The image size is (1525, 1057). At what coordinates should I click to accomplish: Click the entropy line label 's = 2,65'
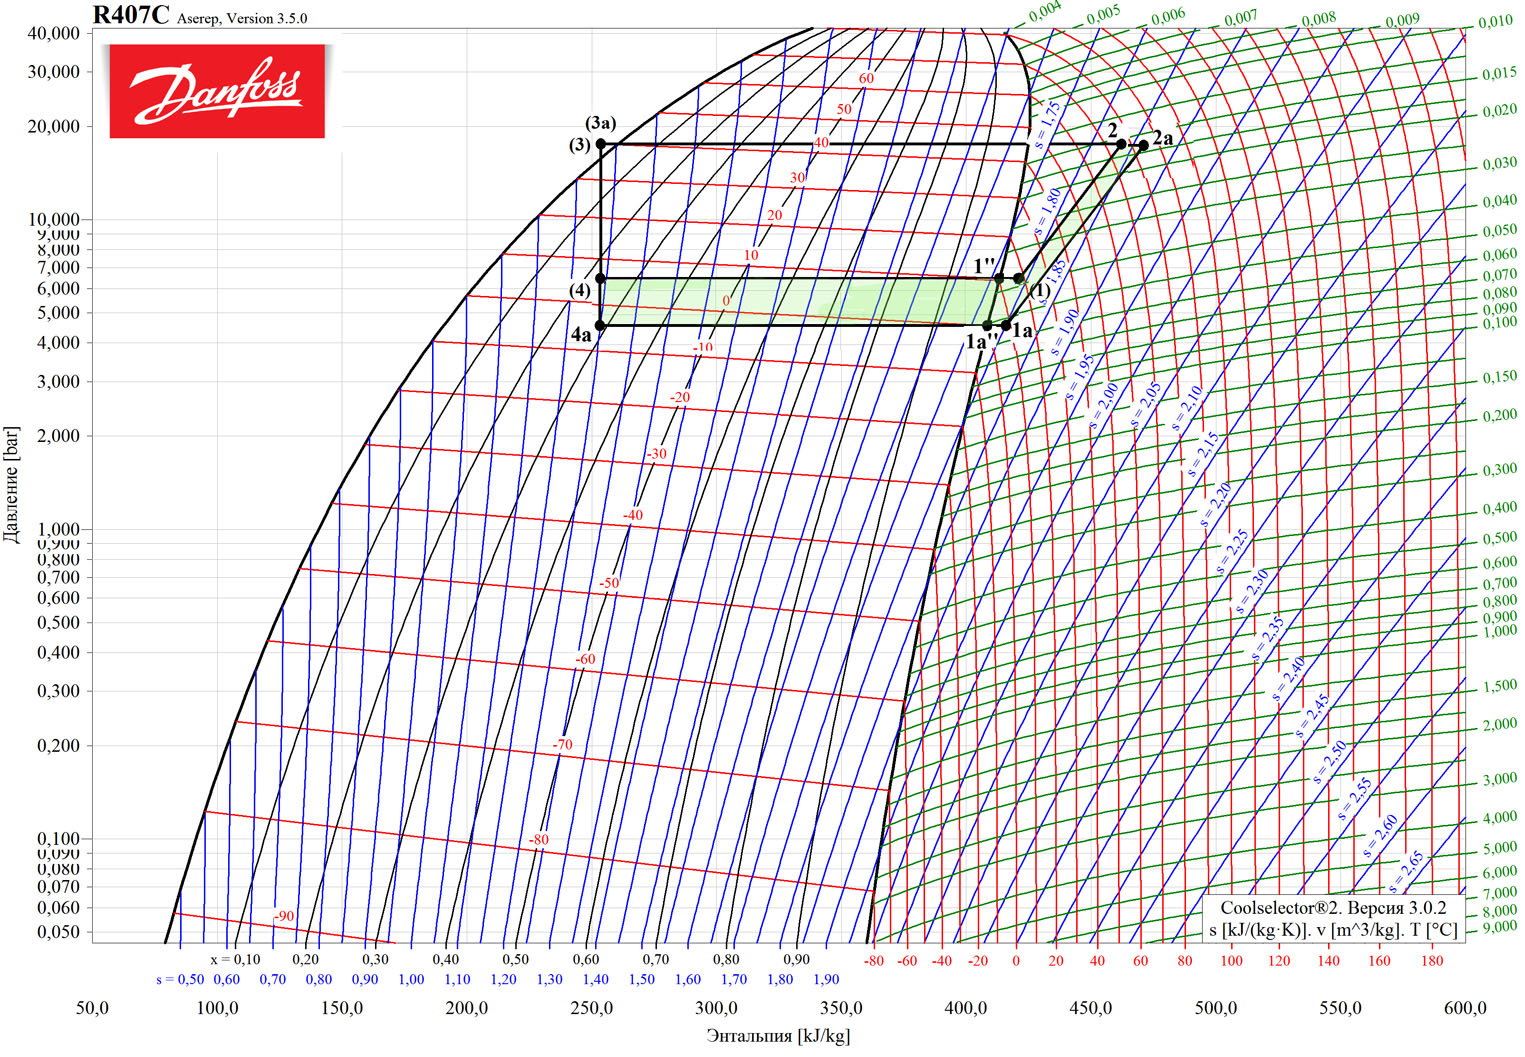pos(1406,872)
